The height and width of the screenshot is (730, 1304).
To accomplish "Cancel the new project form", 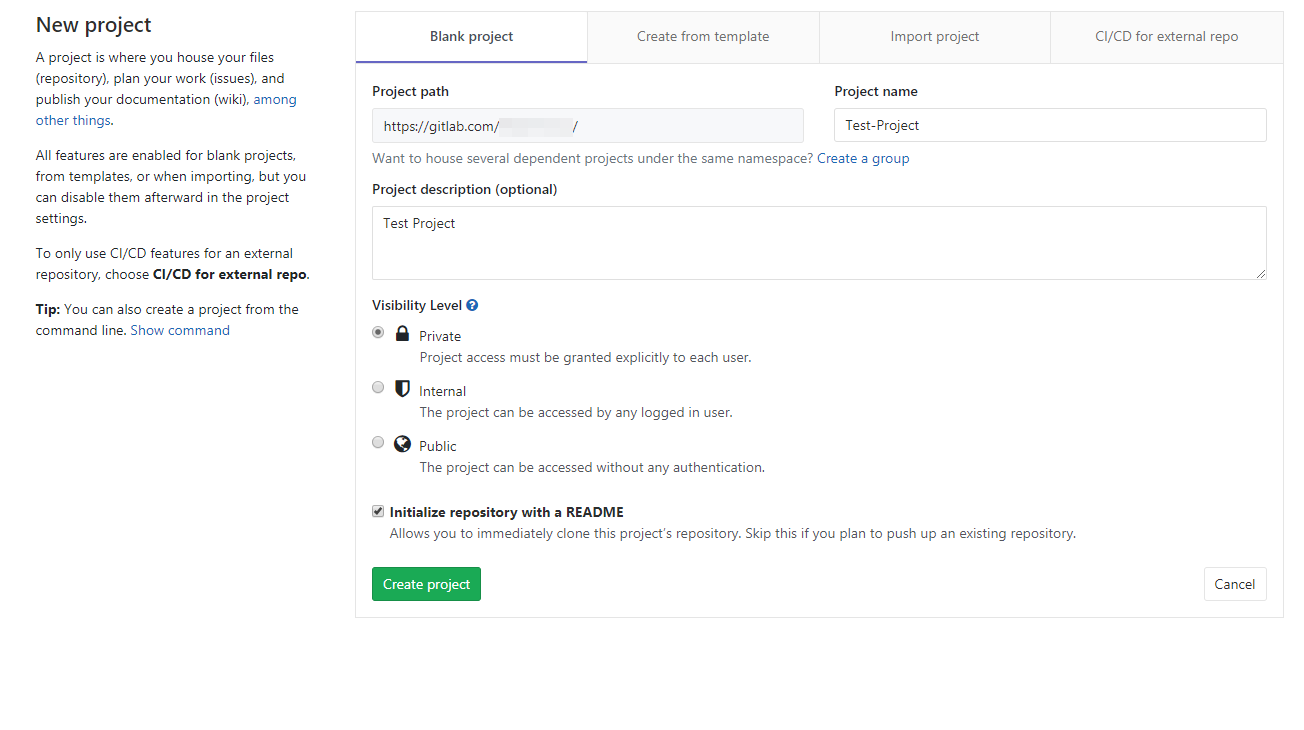I will (x=1235, y=584).
